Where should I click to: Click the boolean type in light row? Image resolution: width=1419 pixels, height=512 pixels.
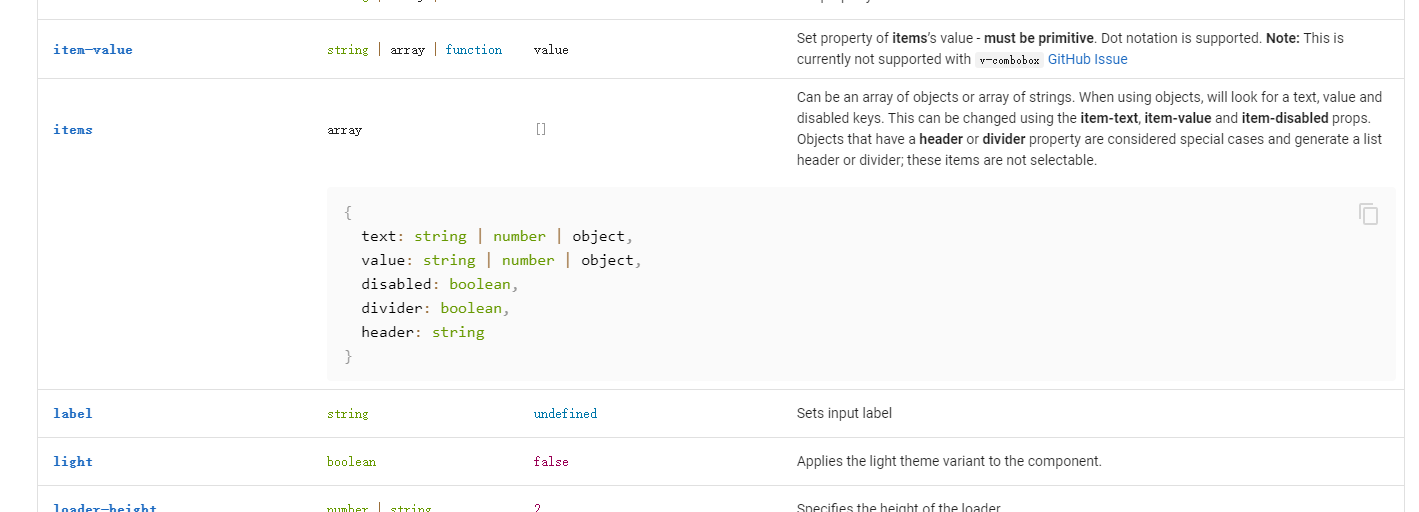[x=351, y=462]
